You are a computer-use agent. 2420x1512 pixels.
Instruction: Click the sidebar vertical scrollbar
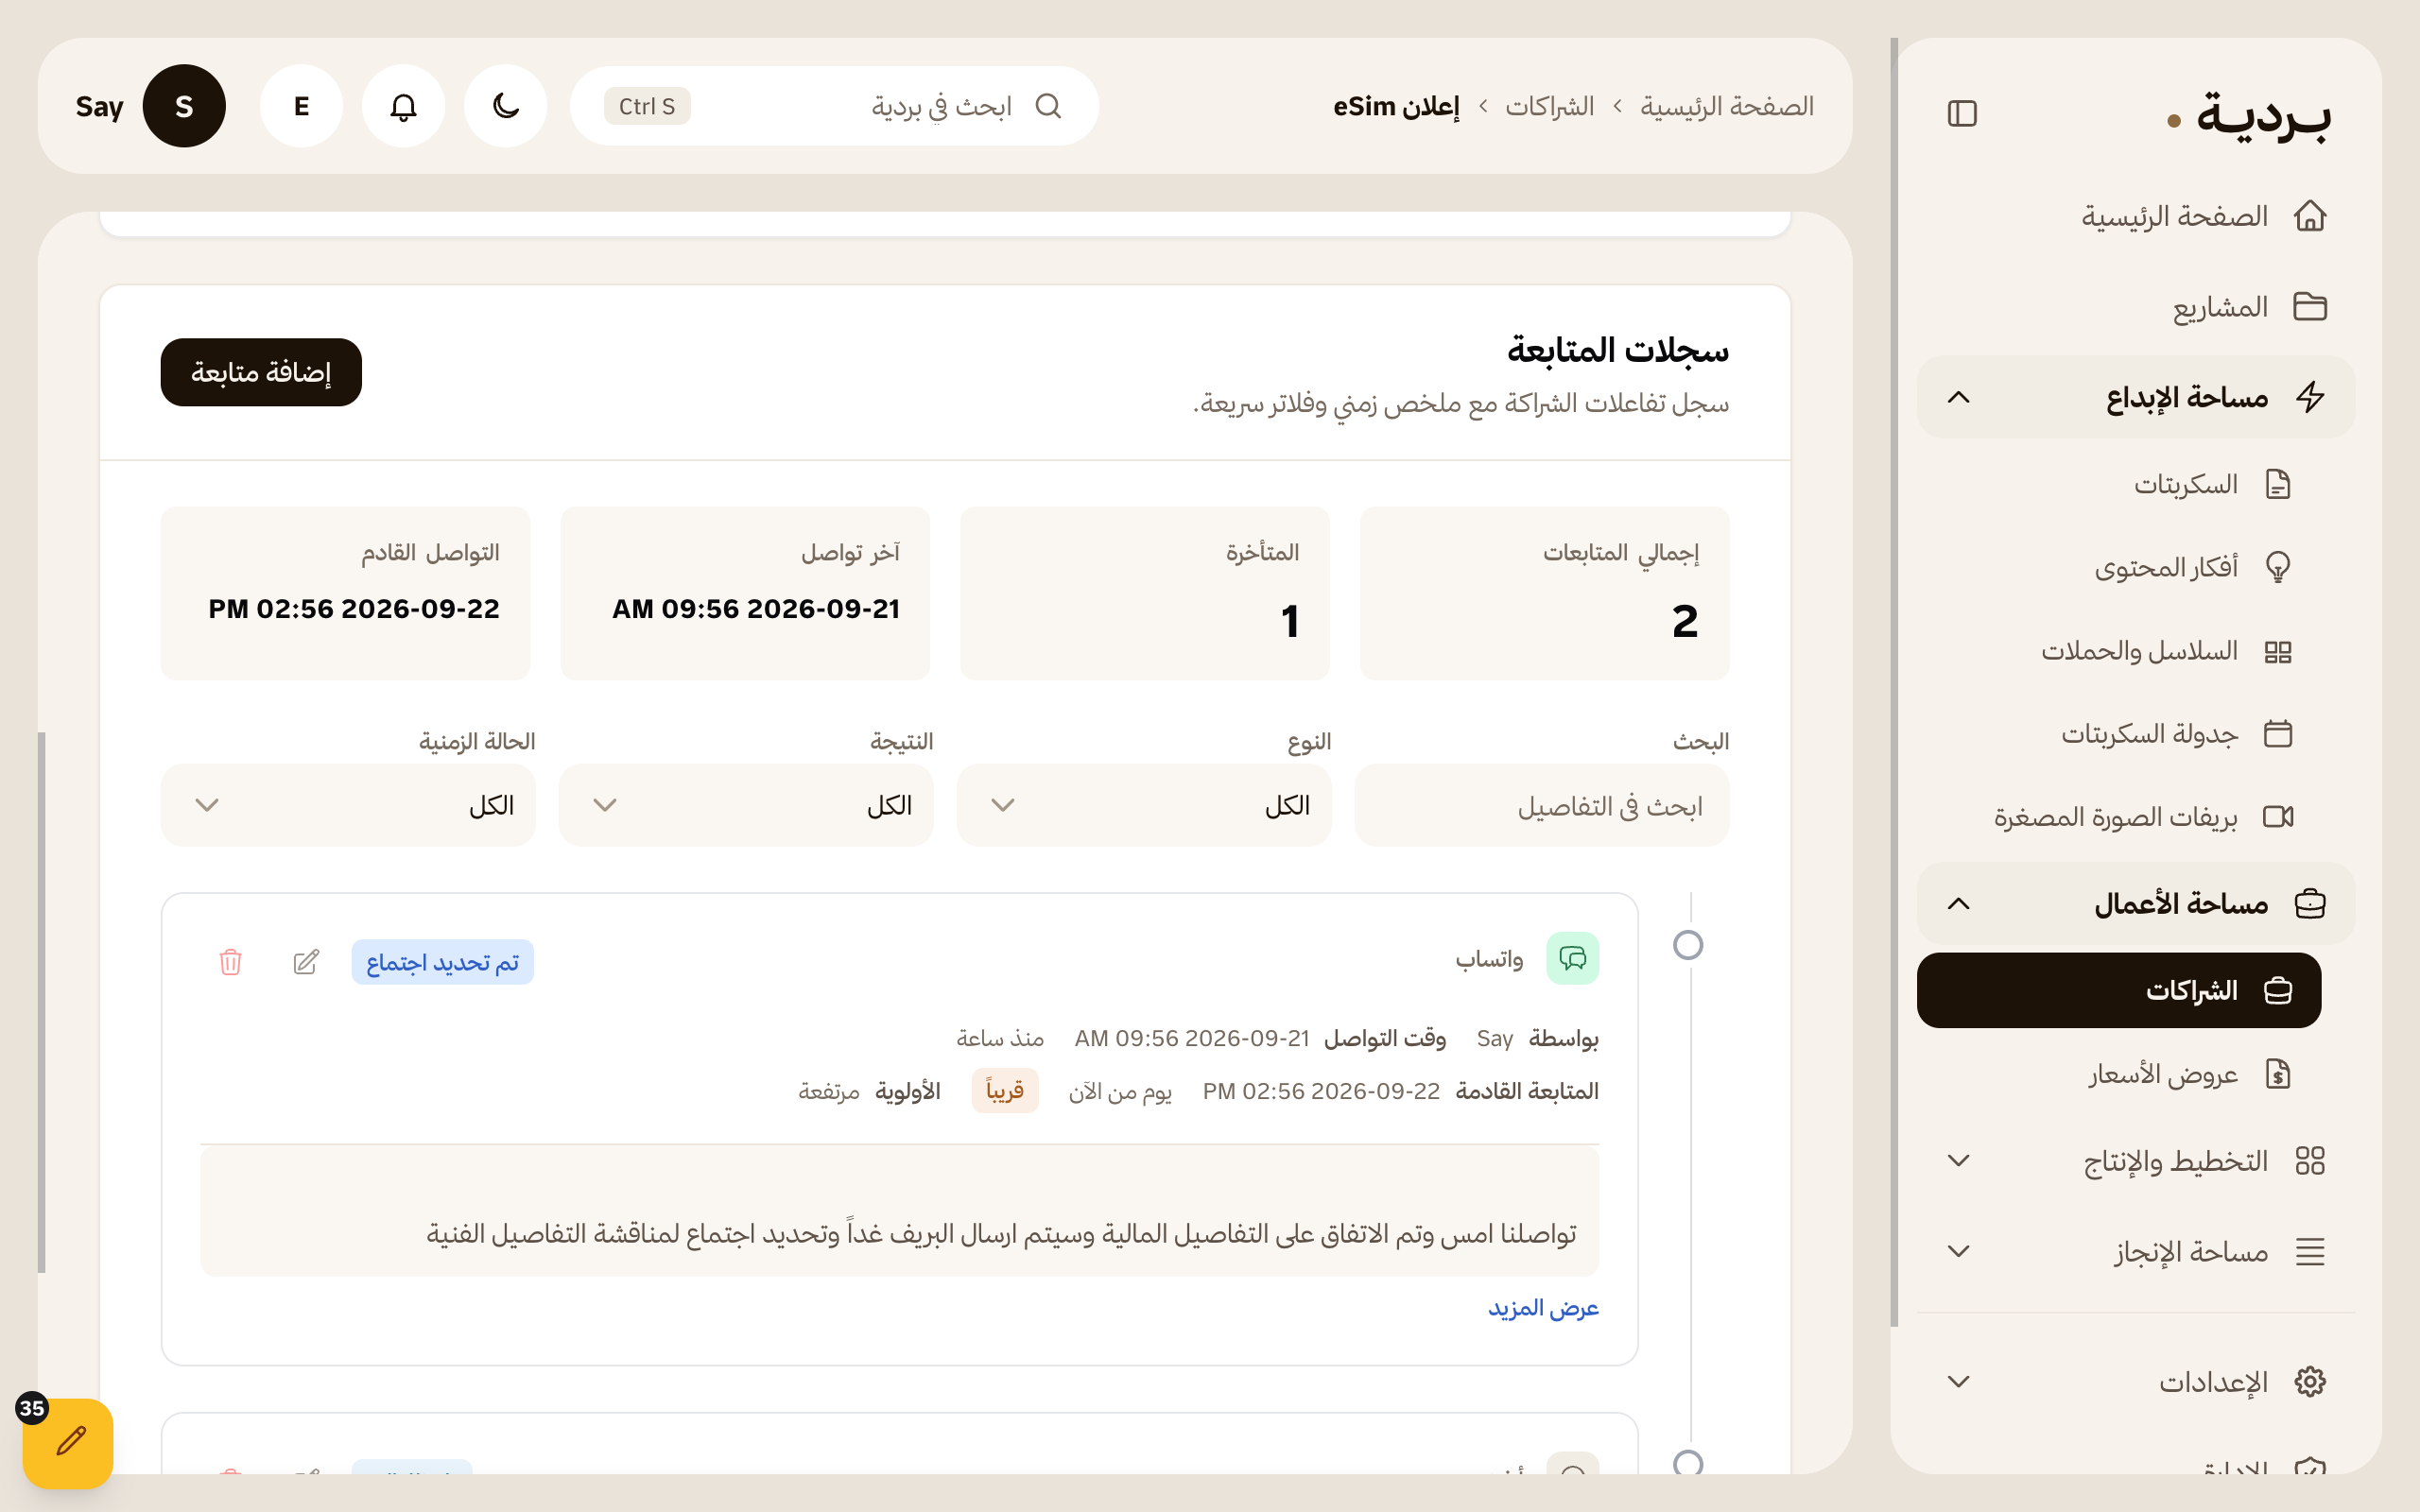click(x=1894, y=683)
